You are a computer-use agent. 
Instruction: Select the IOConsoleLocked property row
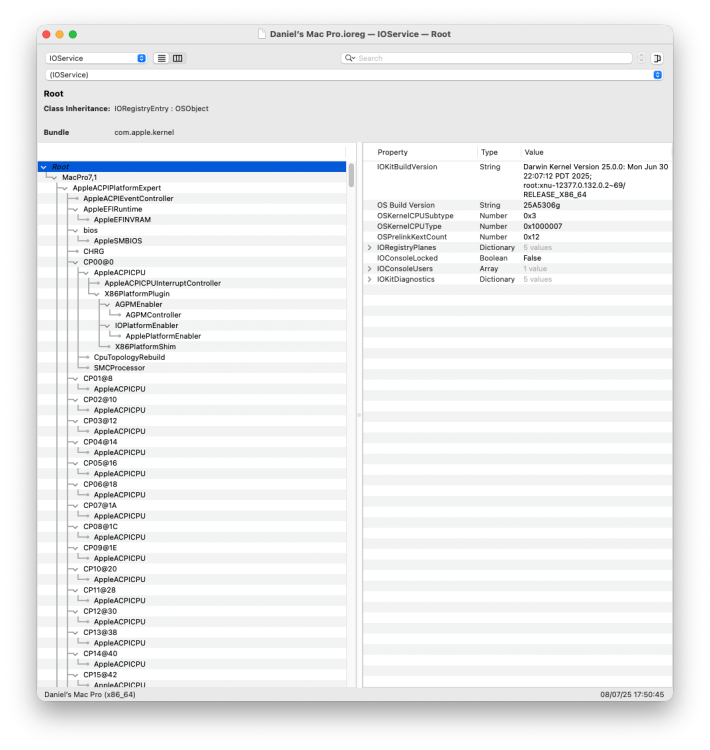[x=517, y=258]
